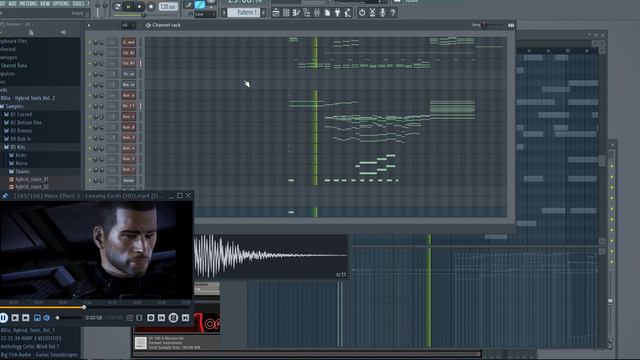Click the plug icon in top toolbar
The width and height of the screenshot is (640, 360).
(337, 13)
